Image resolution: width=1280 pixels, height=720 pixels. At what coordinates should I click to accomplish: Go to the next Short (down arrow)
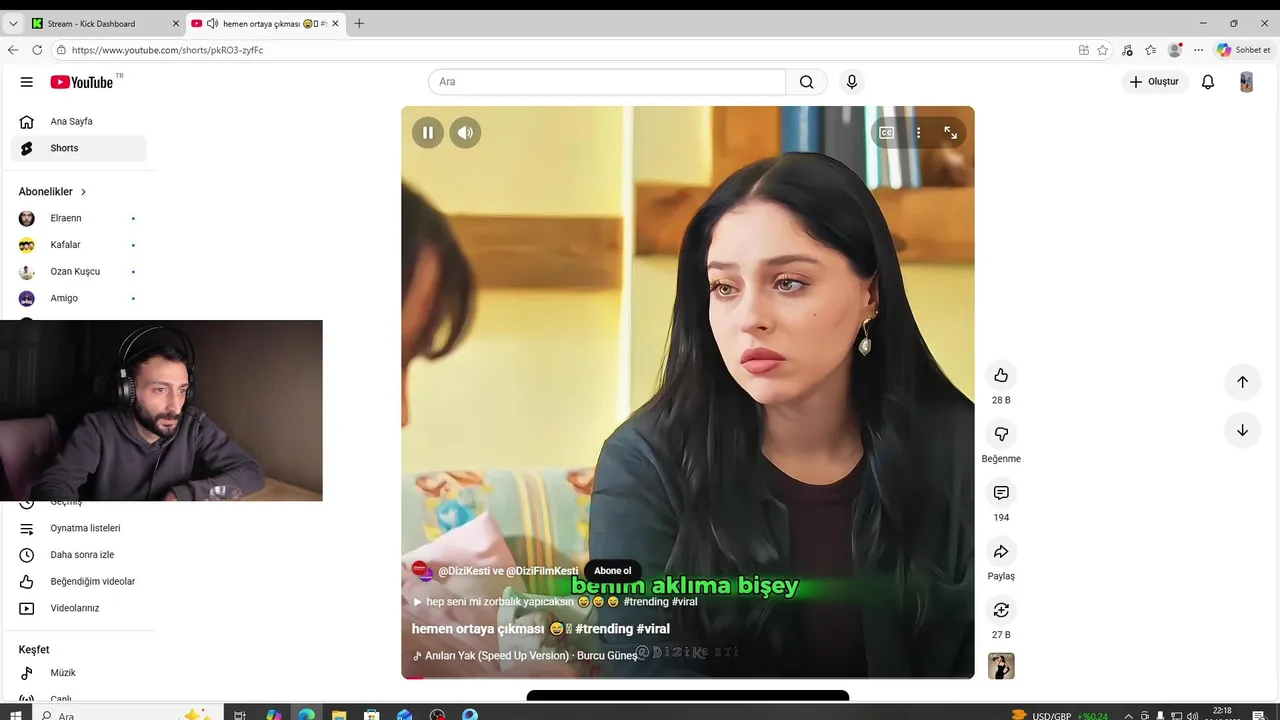(1242, 430)
